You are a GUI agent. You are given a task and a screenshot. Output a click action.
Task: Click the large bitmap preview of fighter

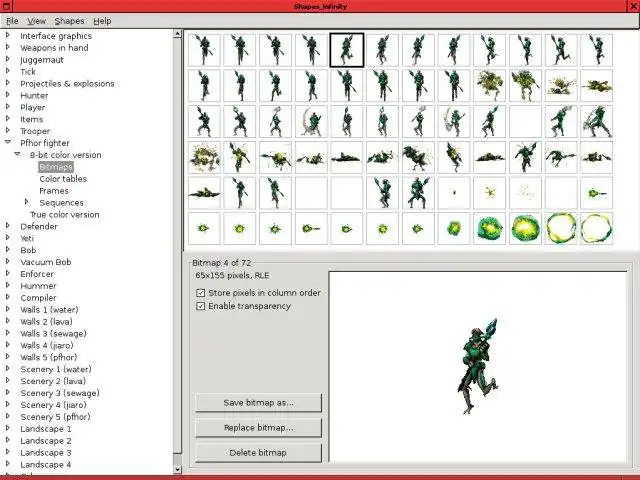[478, 367]
